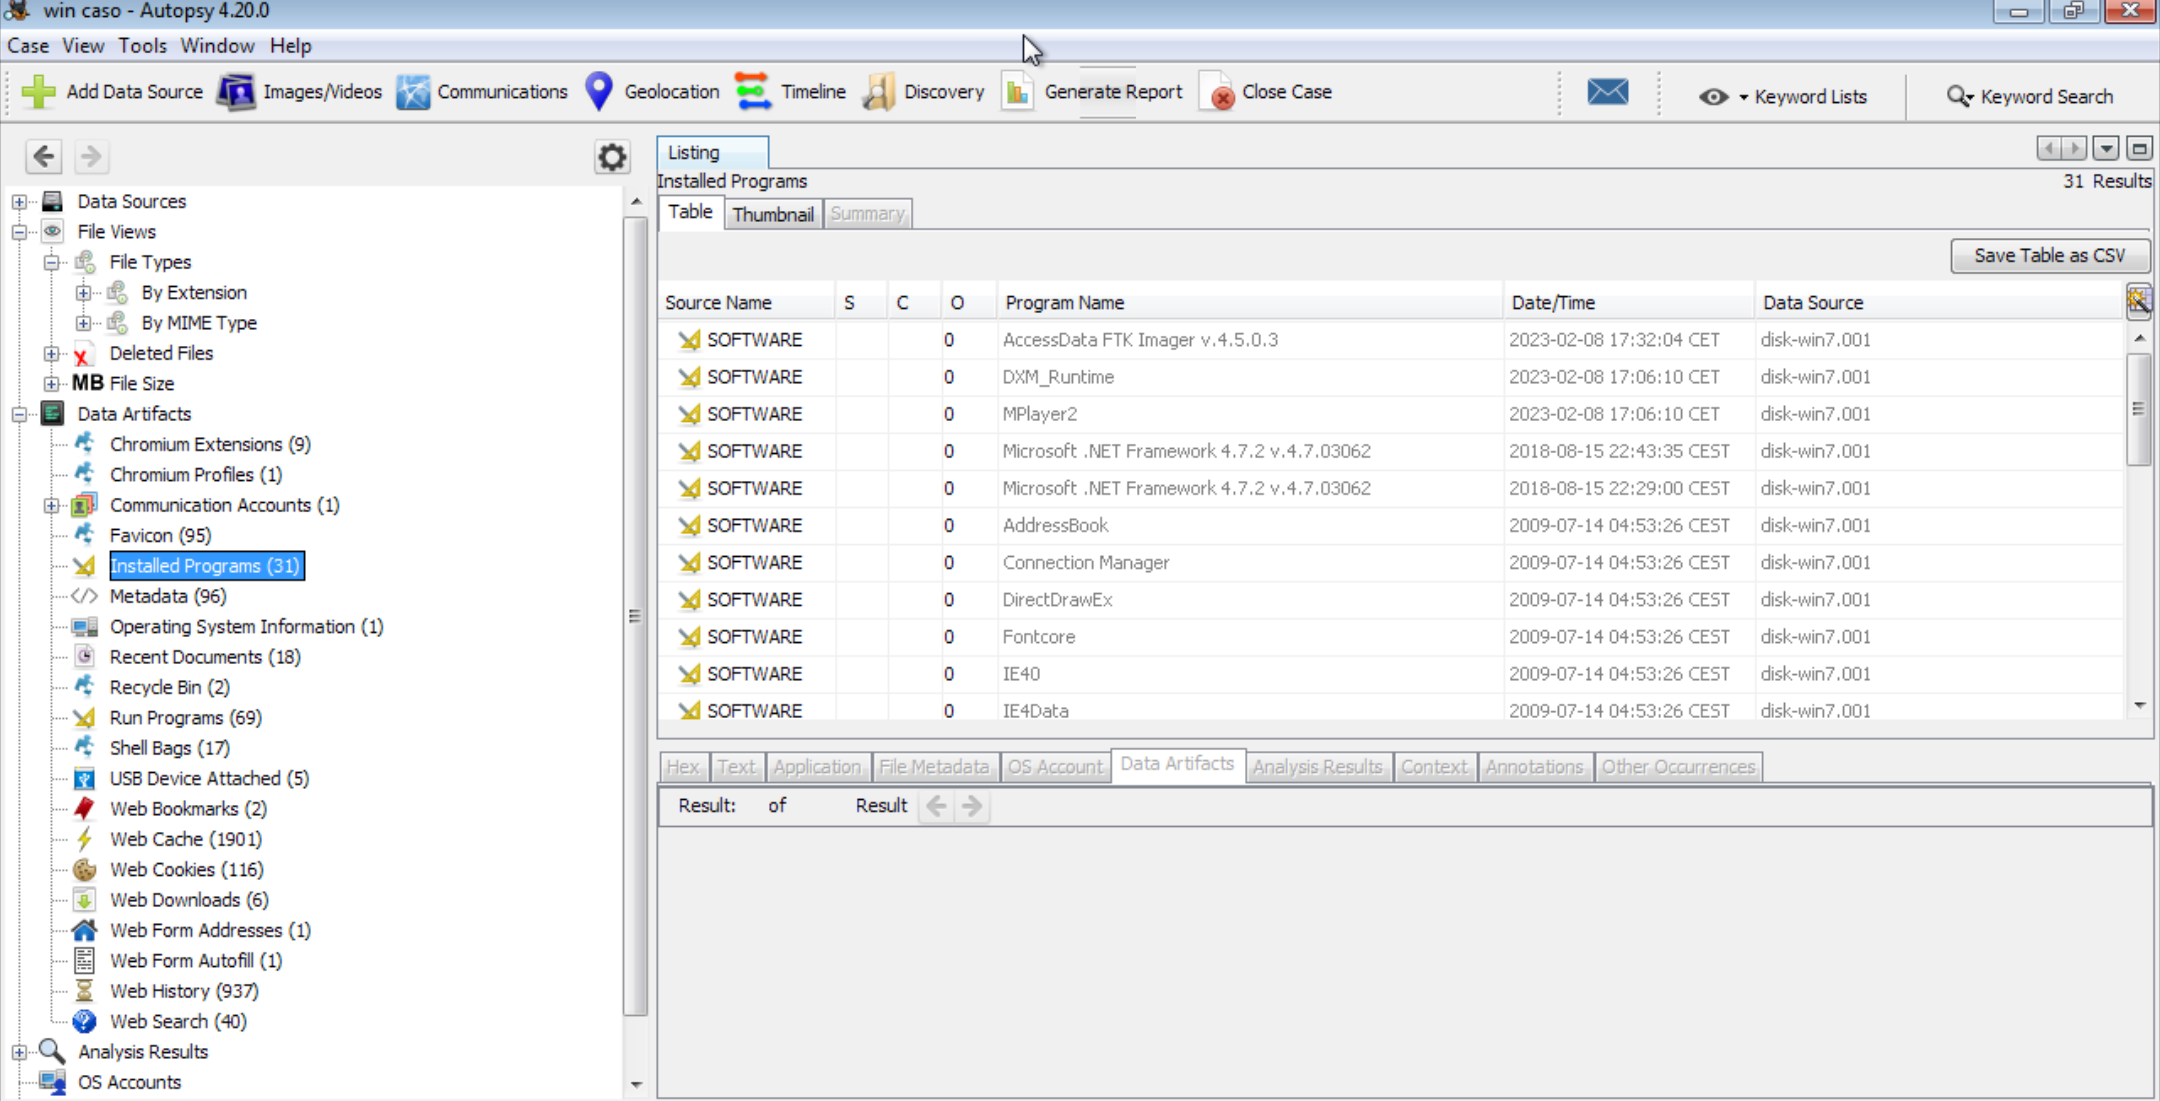Viewport: 2160px width, 1101px height.
Task: Open the Geolocation map pin icon
Action: point(598,92)
